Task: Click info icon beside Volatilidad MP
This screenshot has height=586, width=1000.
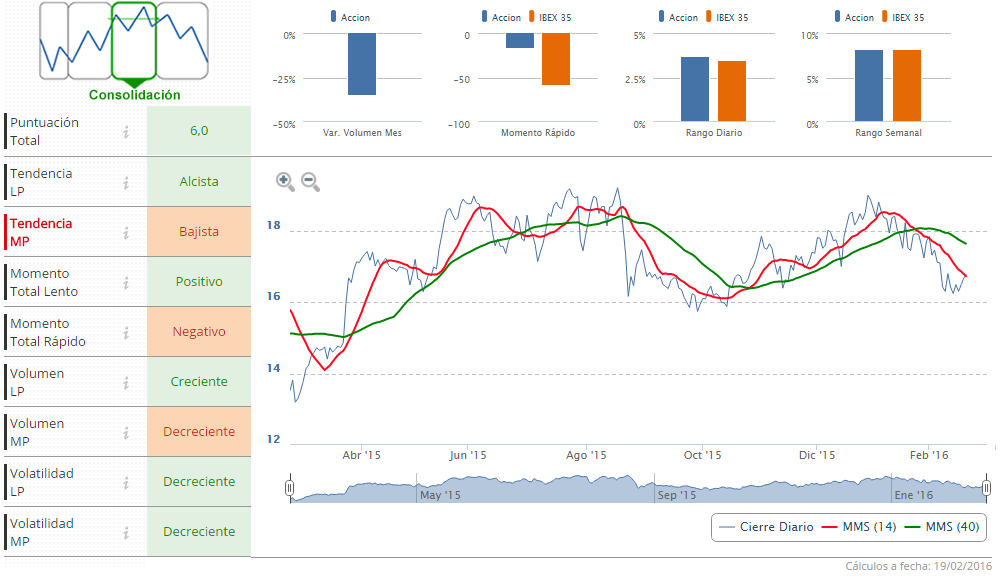Action: 127,532
